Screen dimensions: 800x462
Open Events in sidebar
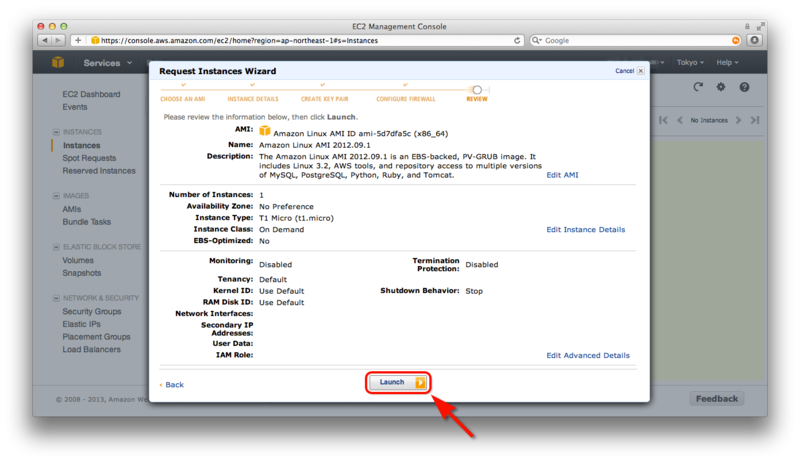(75, 107)
